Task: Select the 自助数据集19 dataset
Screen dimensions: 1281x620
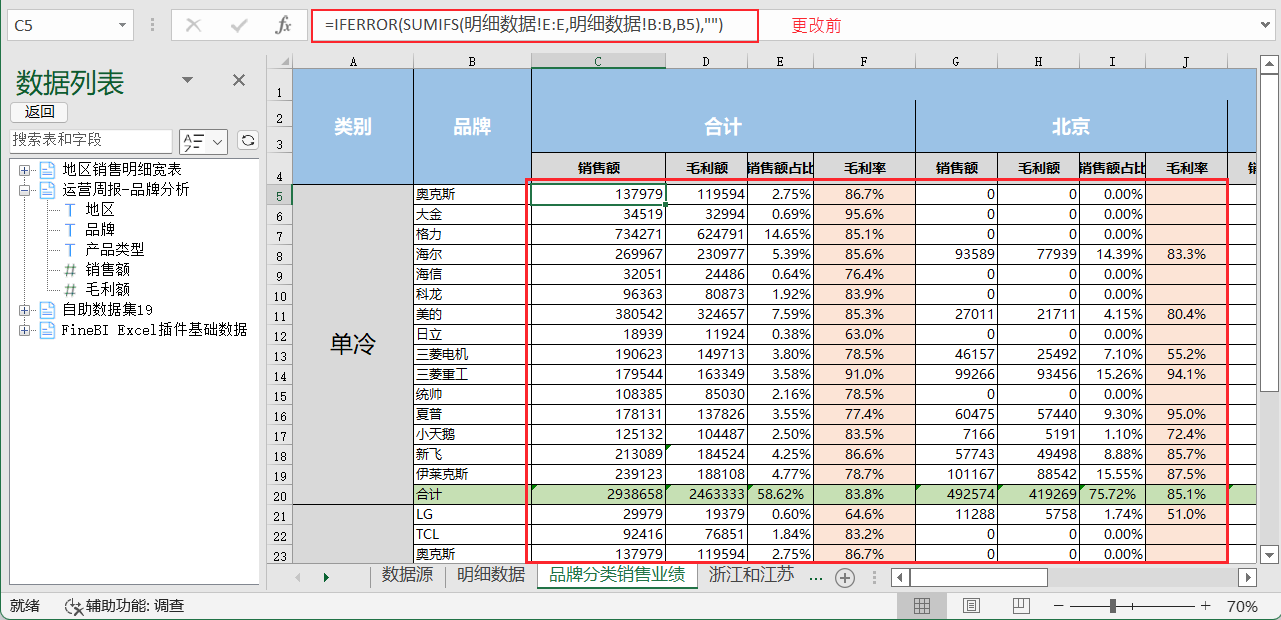Action: [x=107, y=309]
